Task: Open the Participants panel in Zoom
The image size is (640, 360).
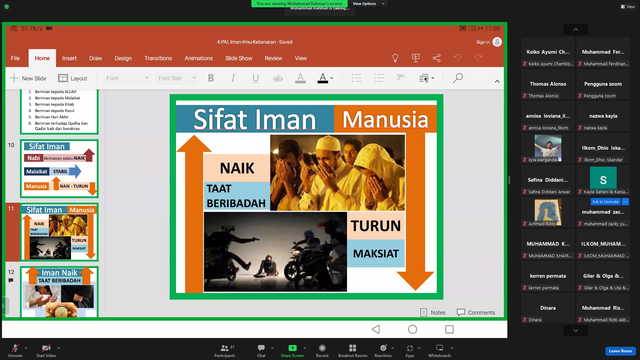Action: [x=225, y=350]
